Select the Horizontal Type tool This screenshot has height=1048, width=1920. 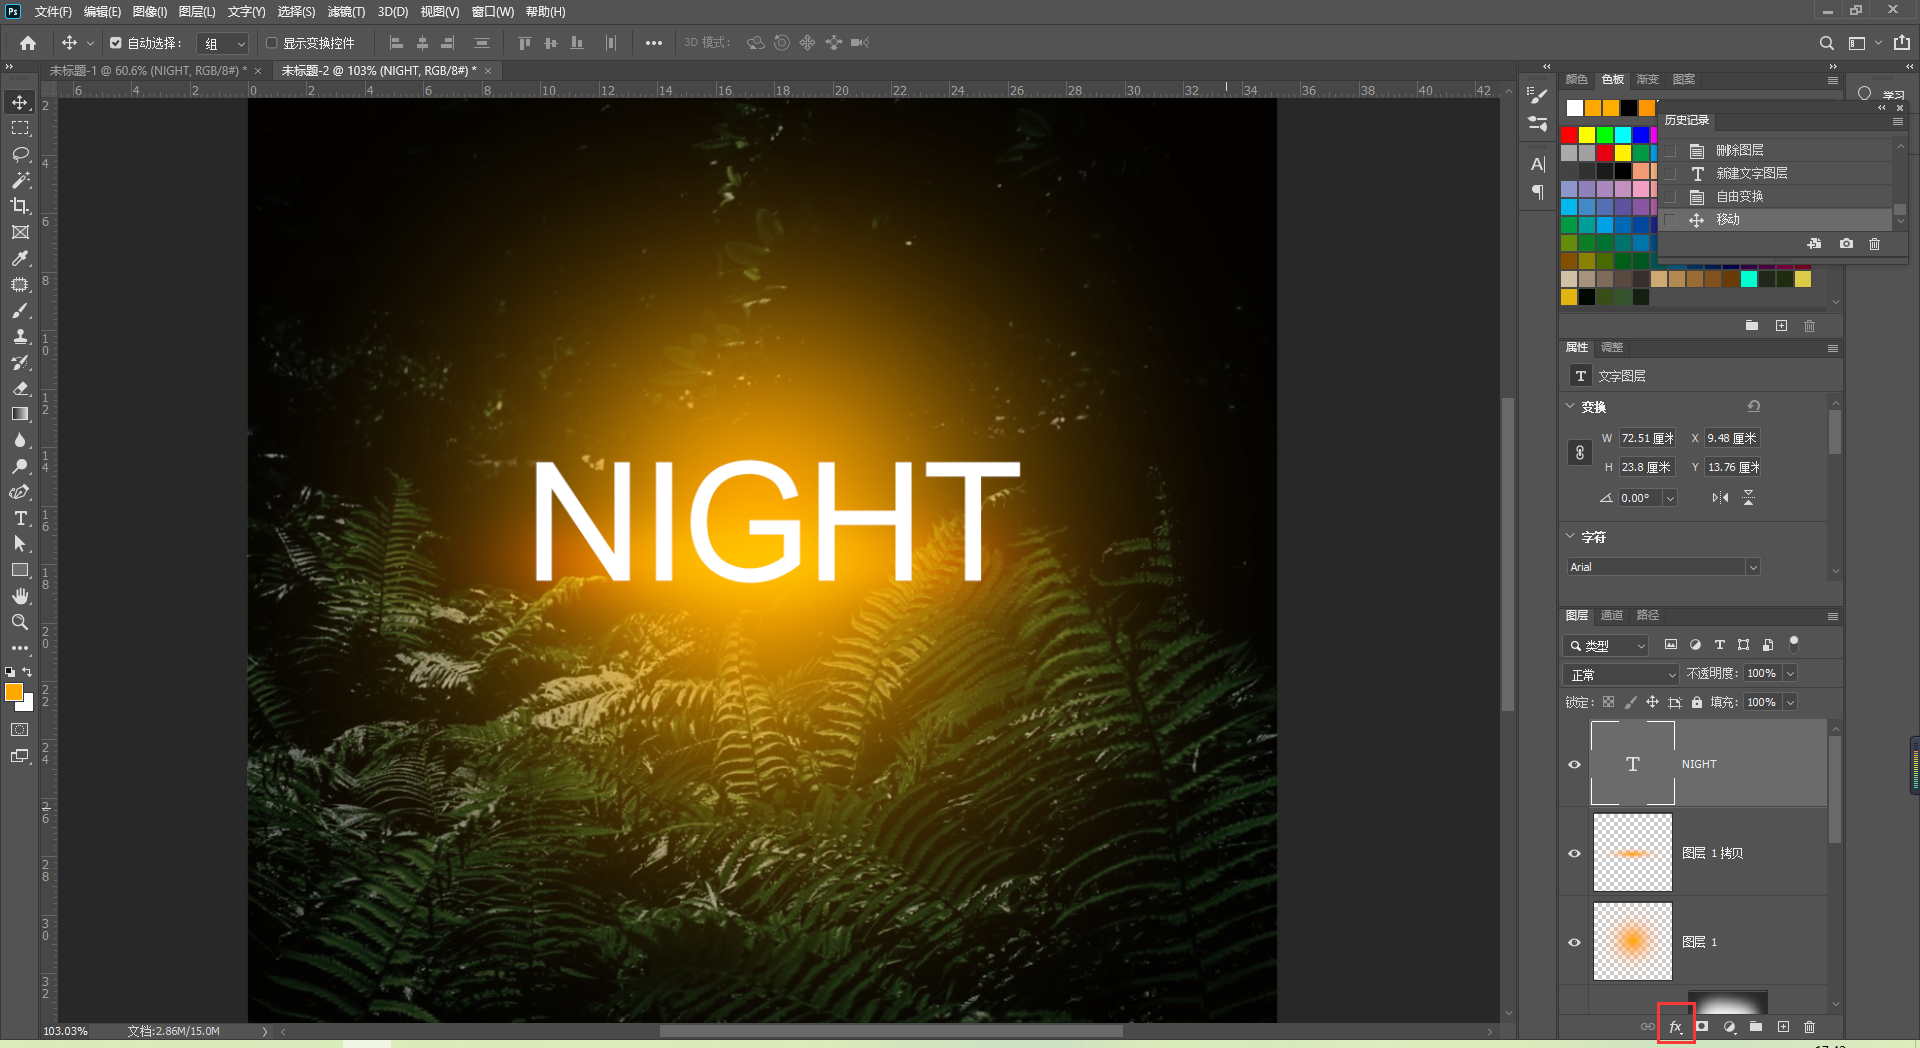tap(20, 518)
